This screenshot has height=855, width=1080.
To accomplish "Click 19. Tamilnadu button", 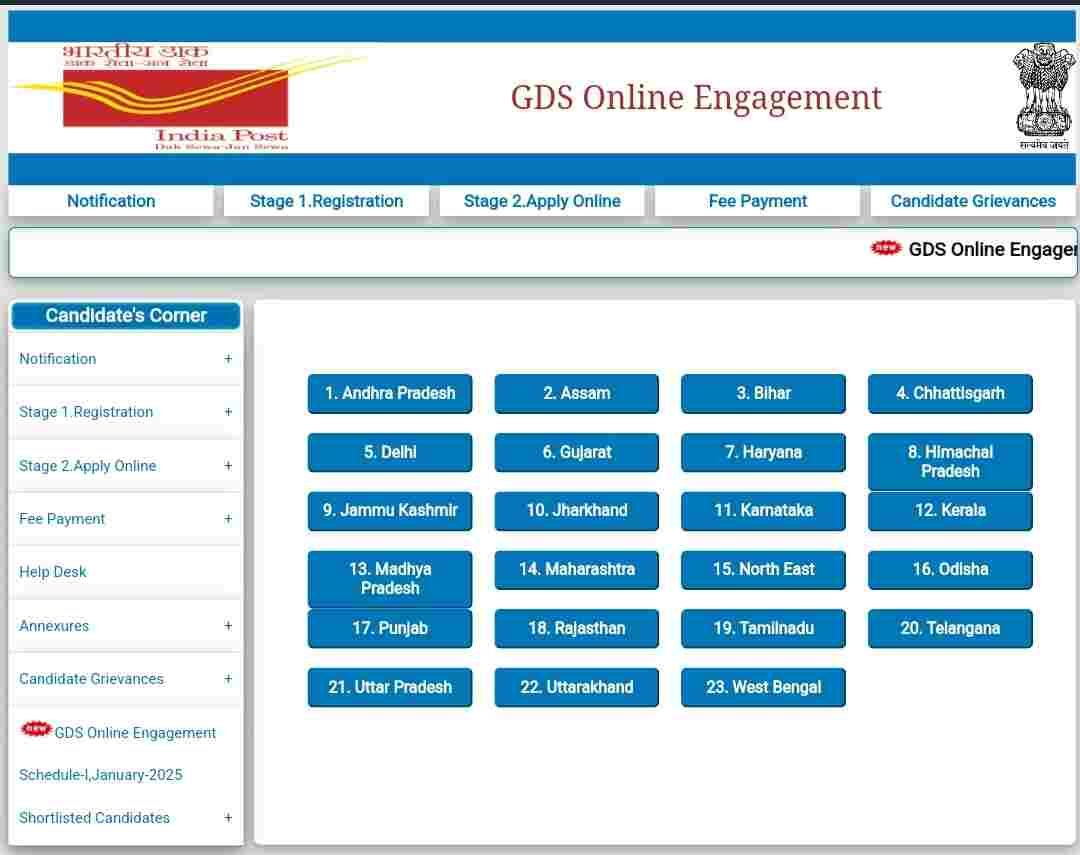I will click(763, 628).
